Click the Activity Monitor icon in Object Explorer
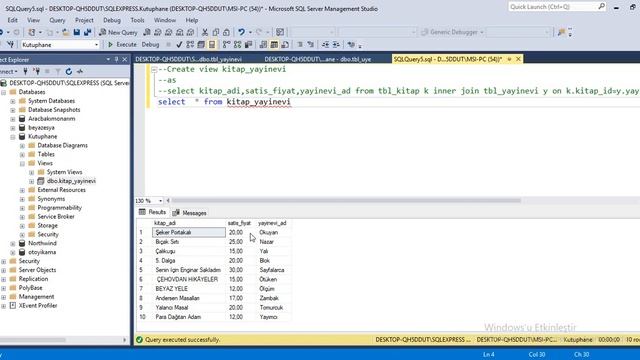Image resolution: width=640 pixels, height=360 pixels. point(80,71)
